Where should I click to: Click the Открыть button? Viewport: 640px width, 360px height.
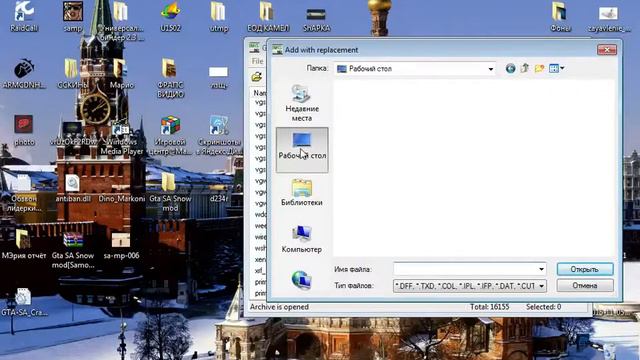click(x=585, y=269)
